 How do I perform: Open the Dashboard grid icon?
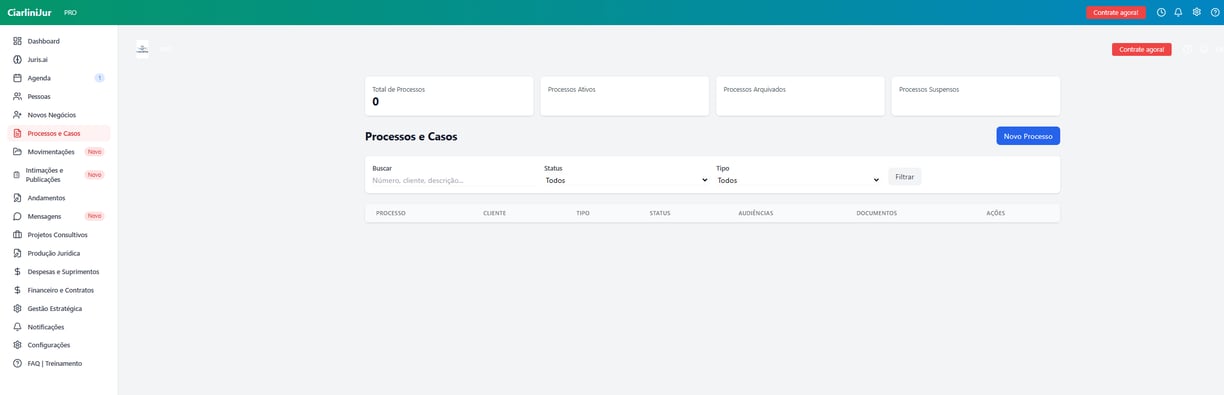17,41
